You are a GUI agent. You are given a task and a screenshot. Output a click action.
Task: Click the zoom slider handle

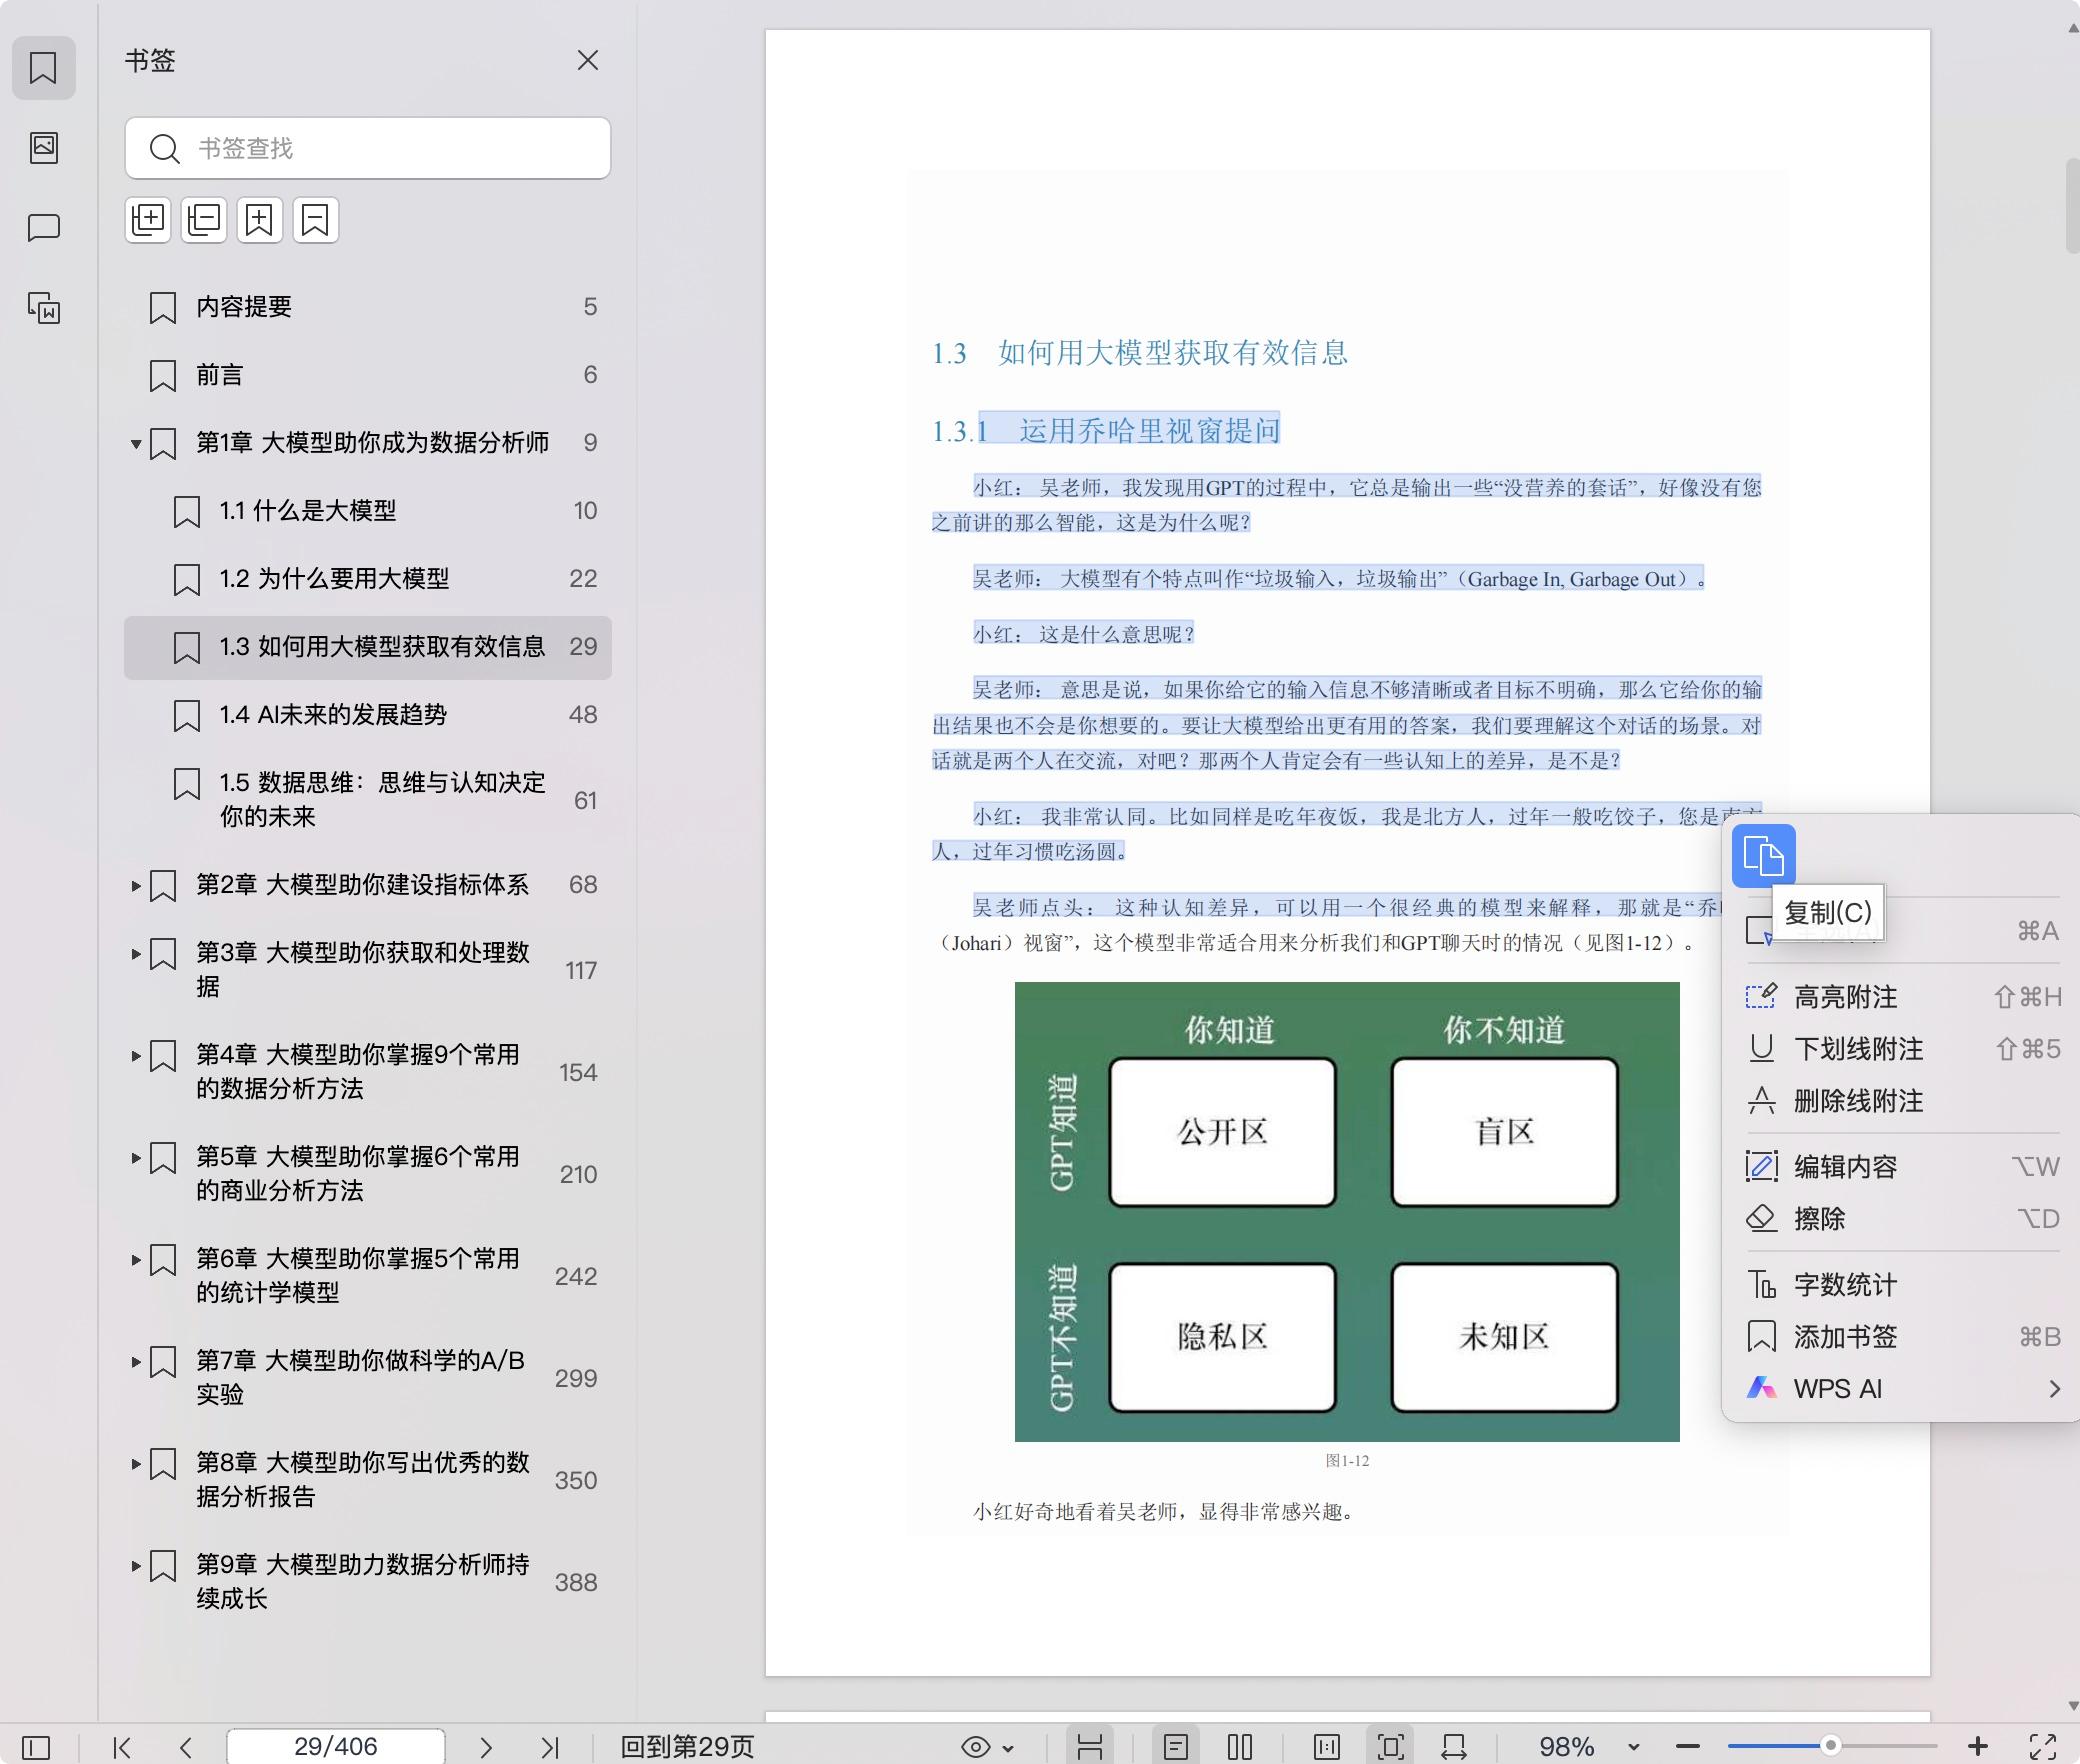(x=1830, y=1746)
